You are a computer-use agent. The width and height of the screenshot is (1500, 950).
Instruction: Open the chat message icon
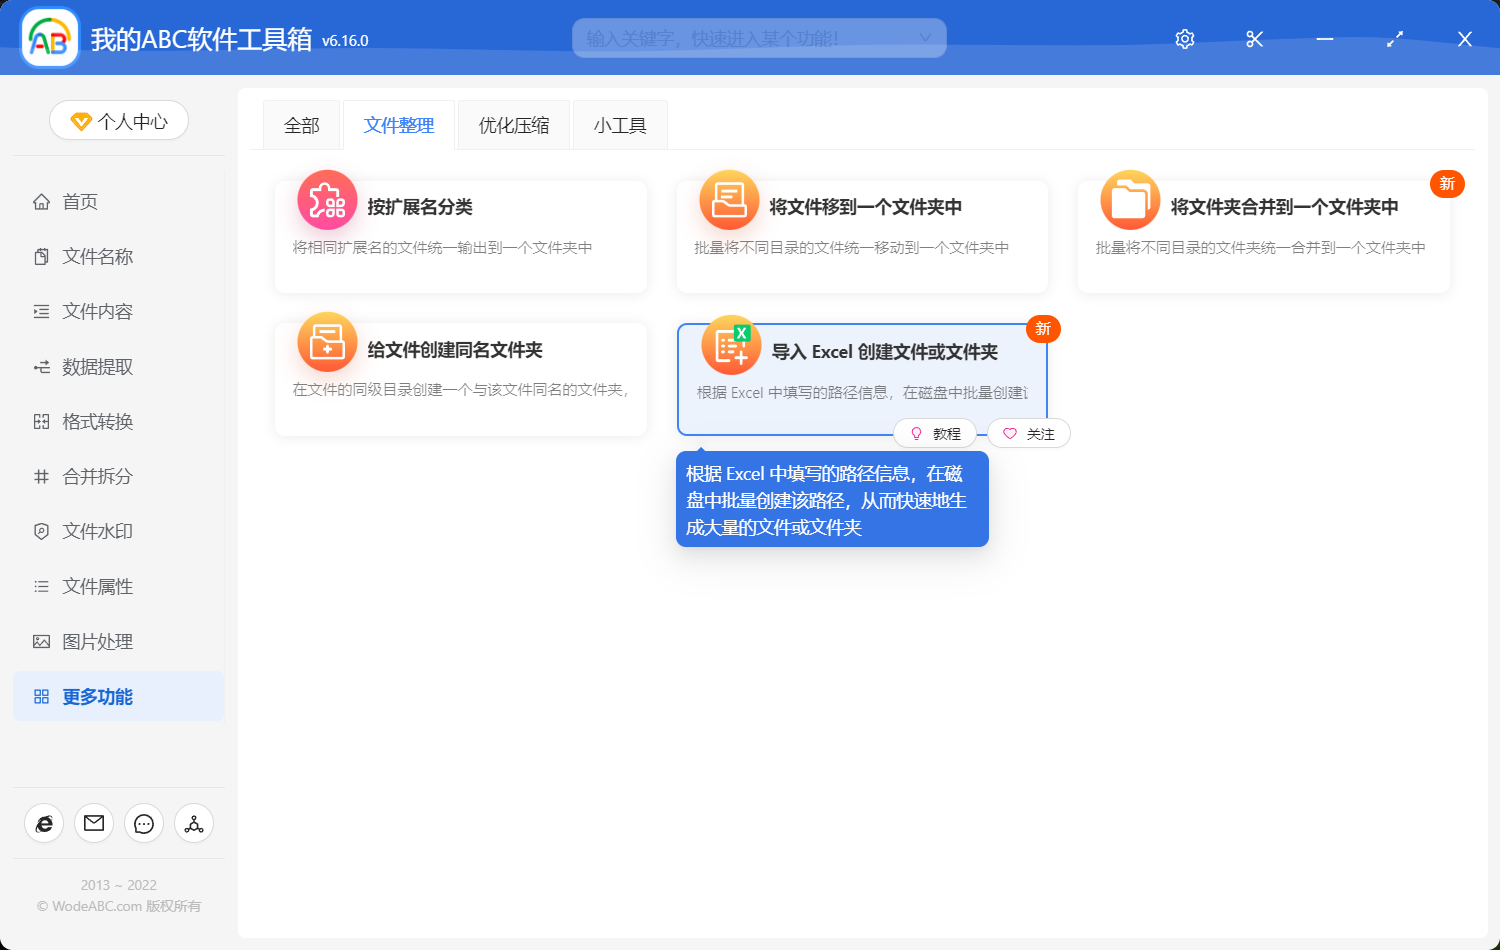point(144,823)
